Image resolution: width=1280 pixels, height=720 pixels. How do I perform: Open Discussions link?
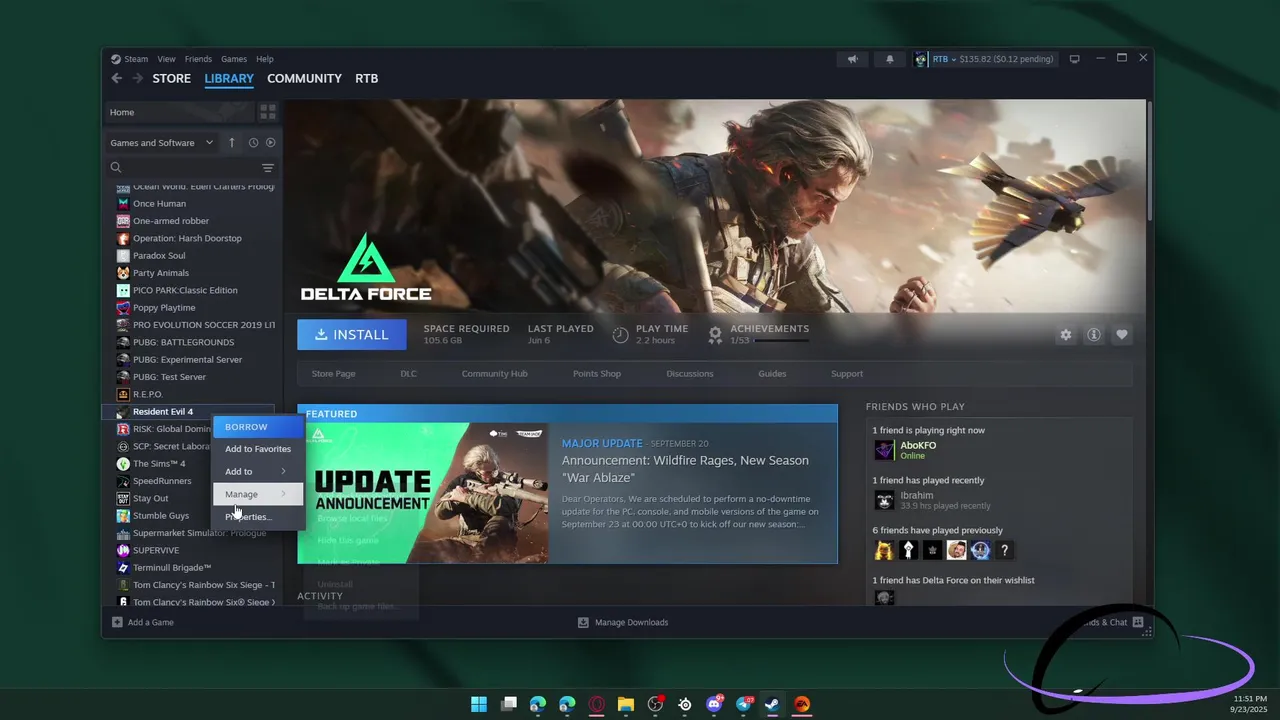coord(690,374)
